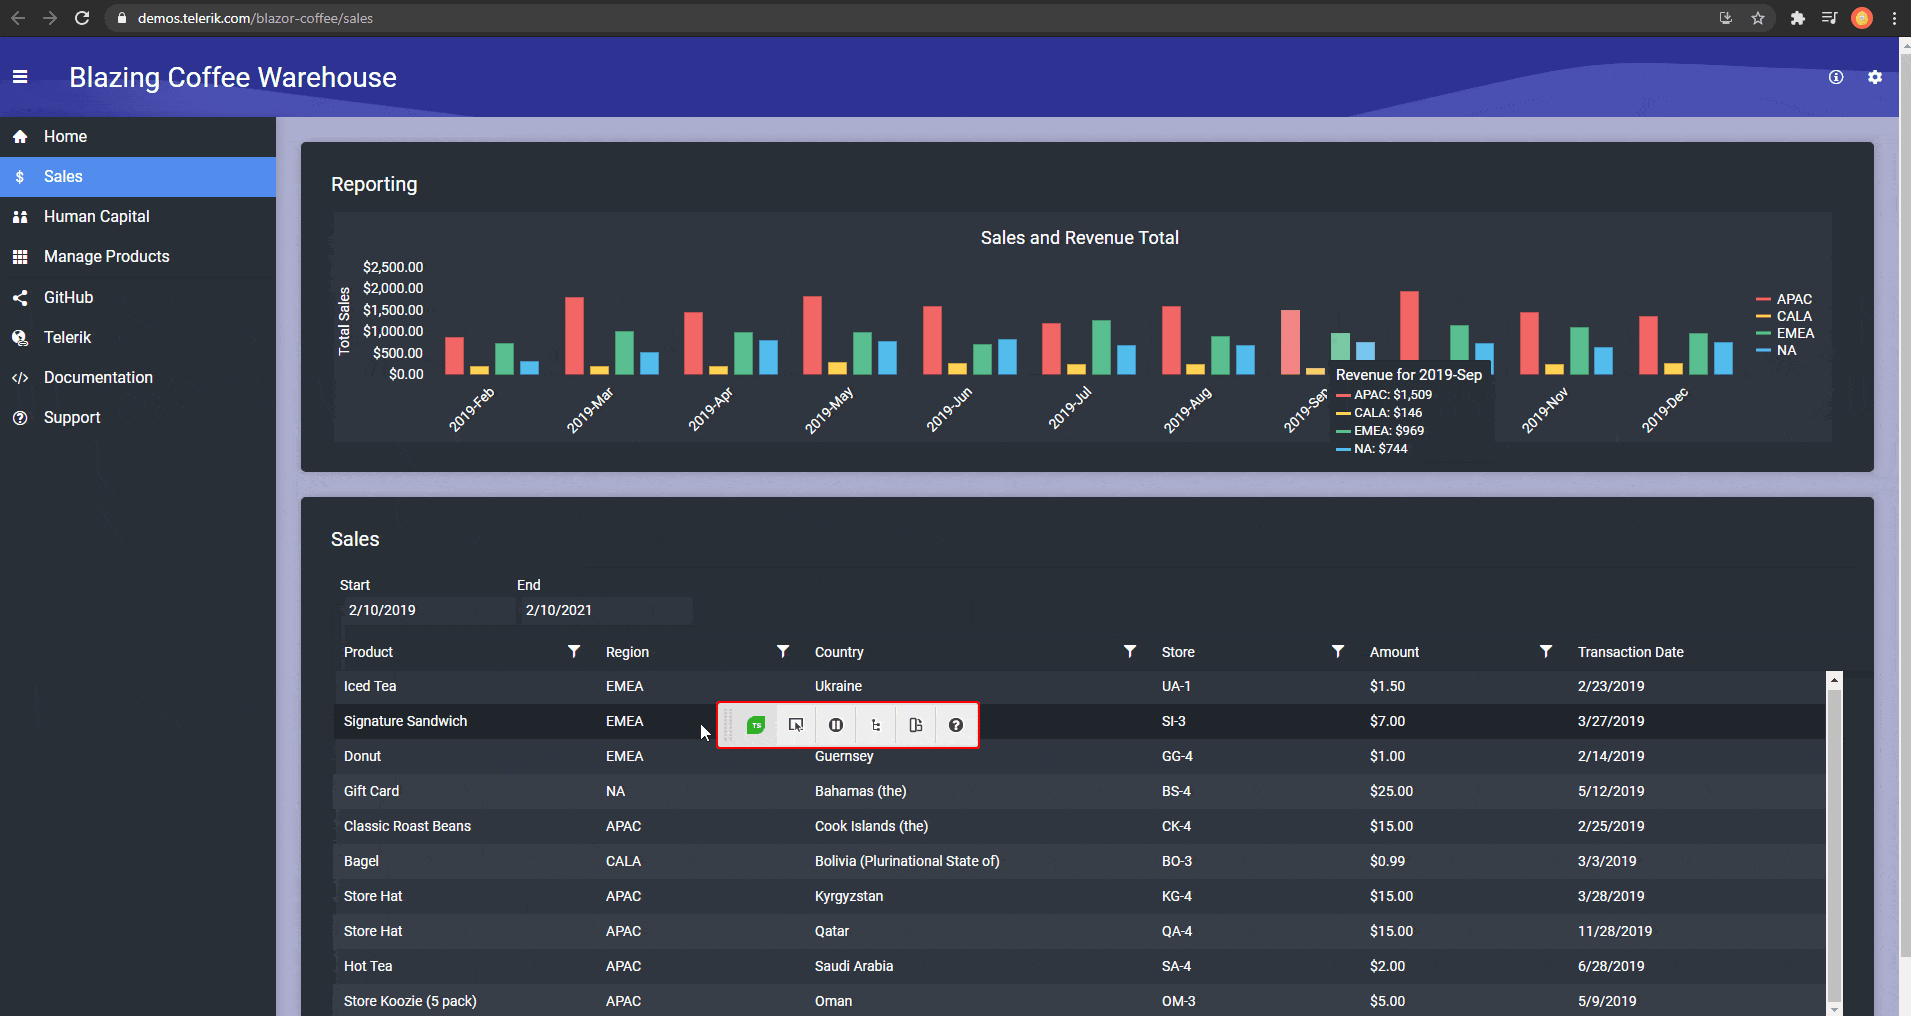Image resolution: width=1911 pixels, height=1016 pixels.
Task: Select the Signature Sandwich row
Action: 1080,721
